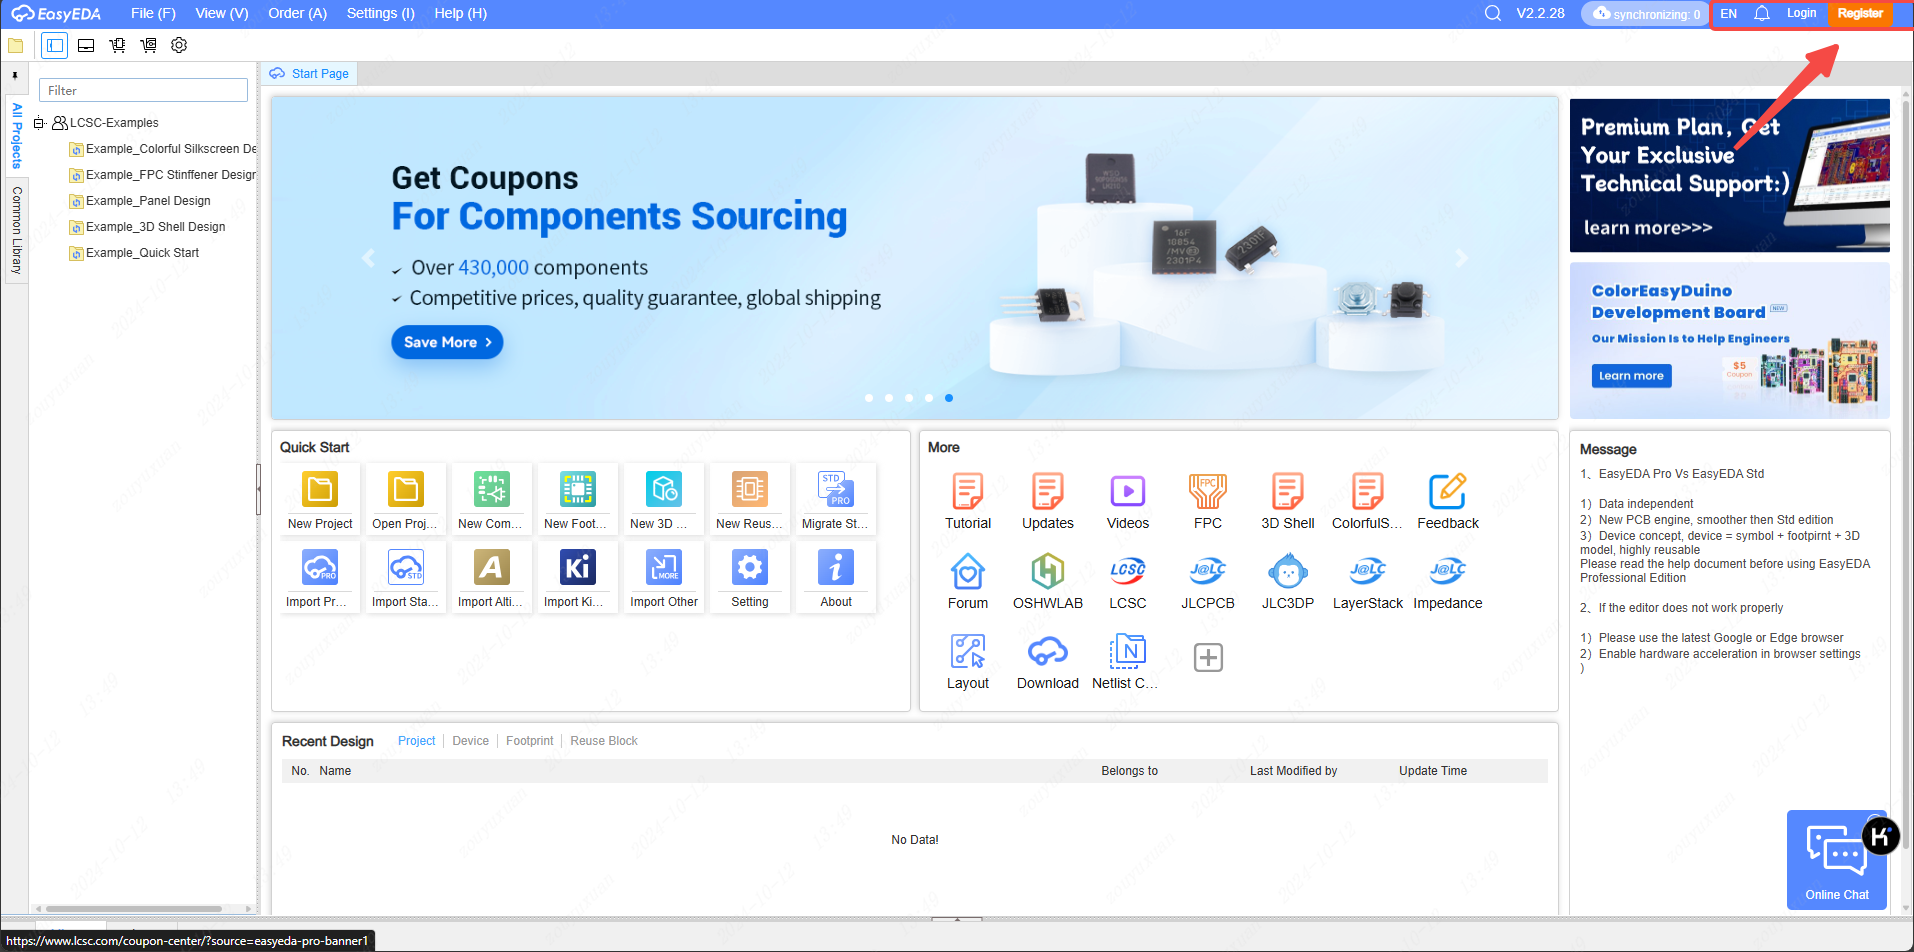Open the About icon in Quick Start
1914x952 pixels.
coord(835,578)
